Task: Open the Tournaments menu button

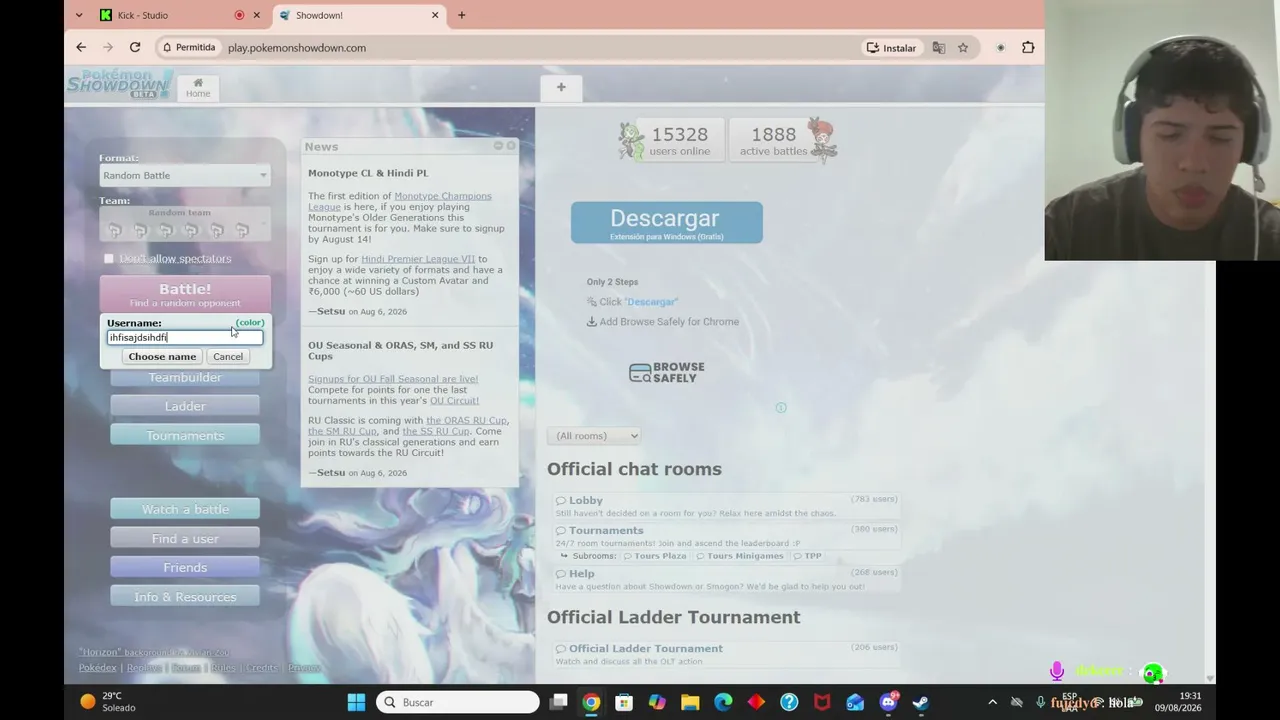Action: pyautogui.click(x=185, y=435)
